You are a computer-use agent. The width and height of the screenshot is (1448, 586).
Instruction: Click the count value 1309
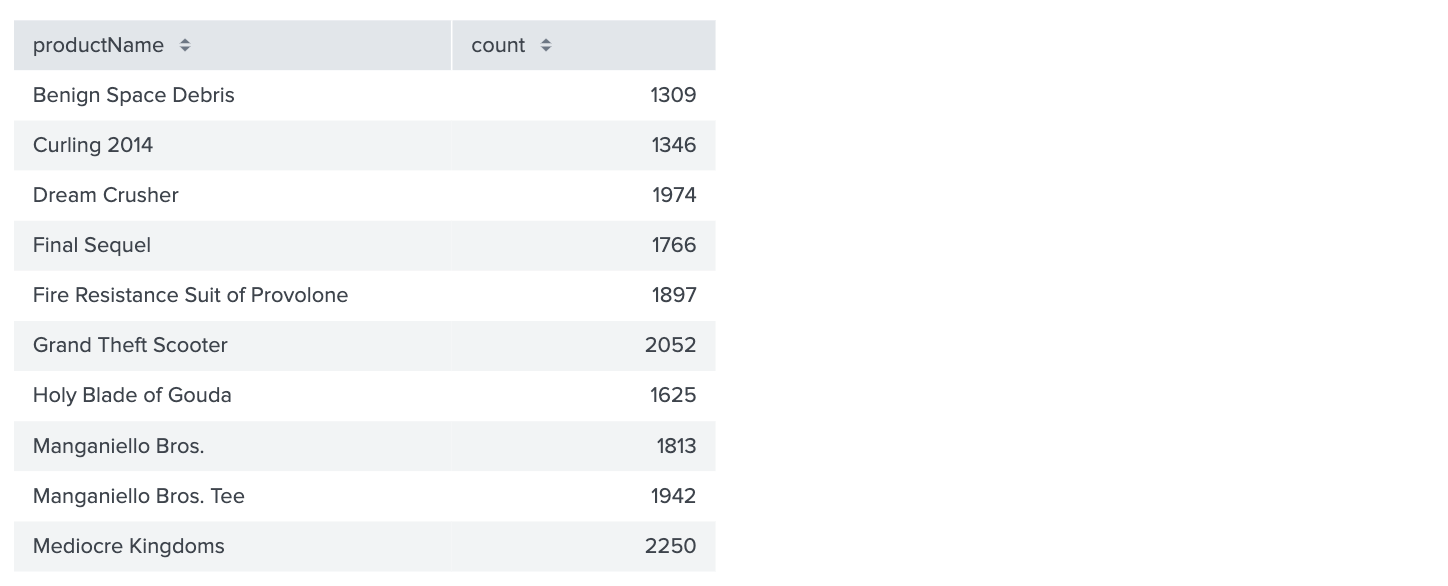click(x=673, y=95)
